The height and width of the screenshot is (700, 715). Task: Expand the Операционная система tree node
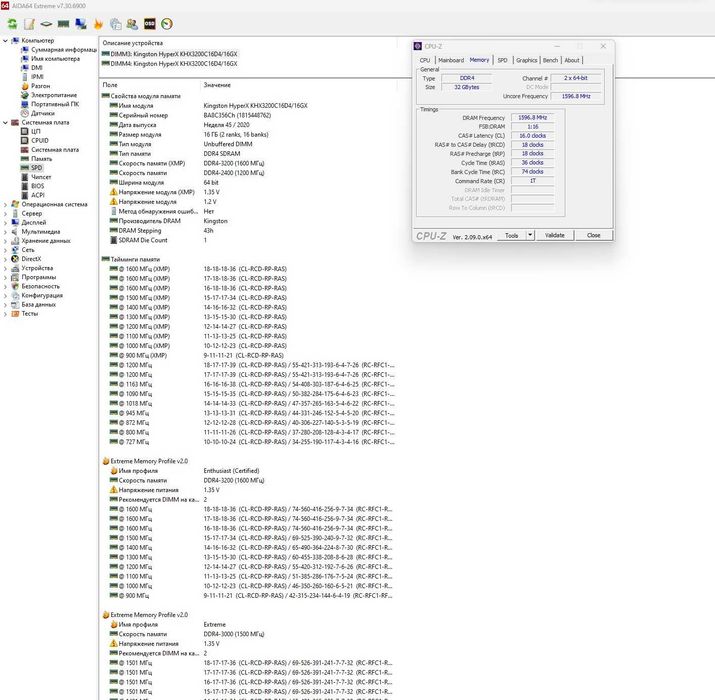coord(5,204)
